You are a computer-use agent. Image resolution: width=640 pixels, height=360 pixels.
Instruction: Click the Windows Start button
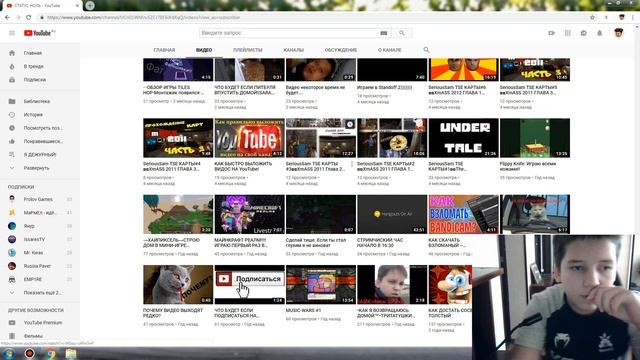point(8,353)
